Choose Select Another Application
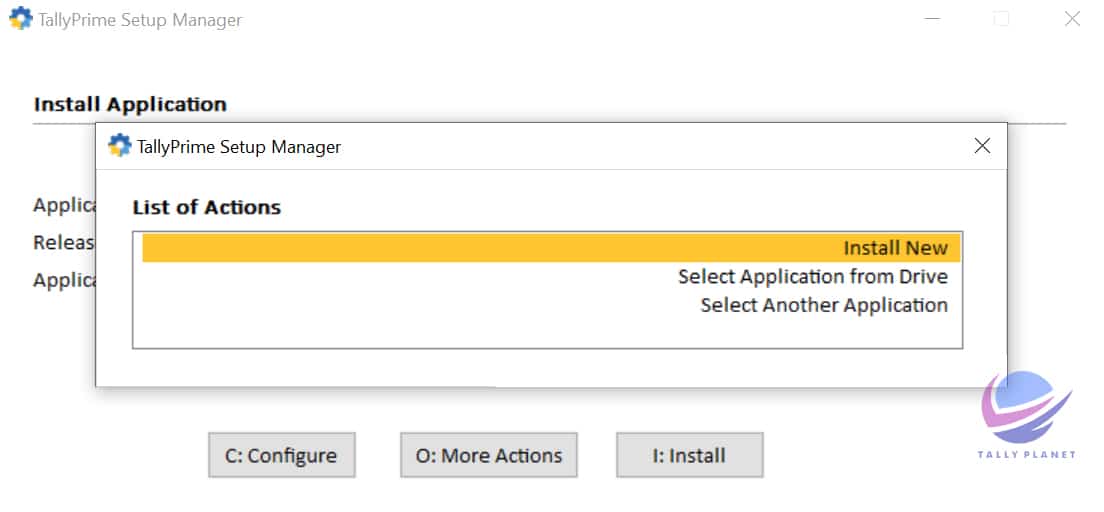The height and width of the screenshot is (512, 1104). click(823, 305)
